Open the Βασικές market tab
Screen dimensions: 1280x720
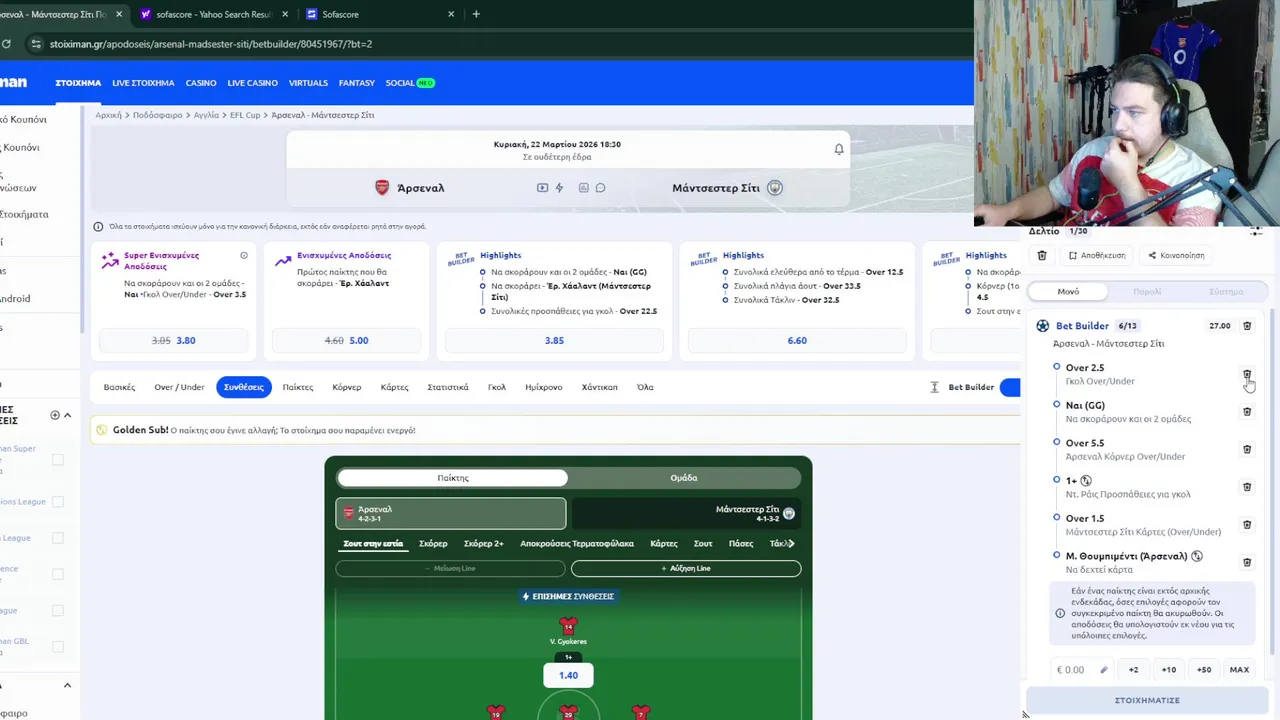coord(119,387)
